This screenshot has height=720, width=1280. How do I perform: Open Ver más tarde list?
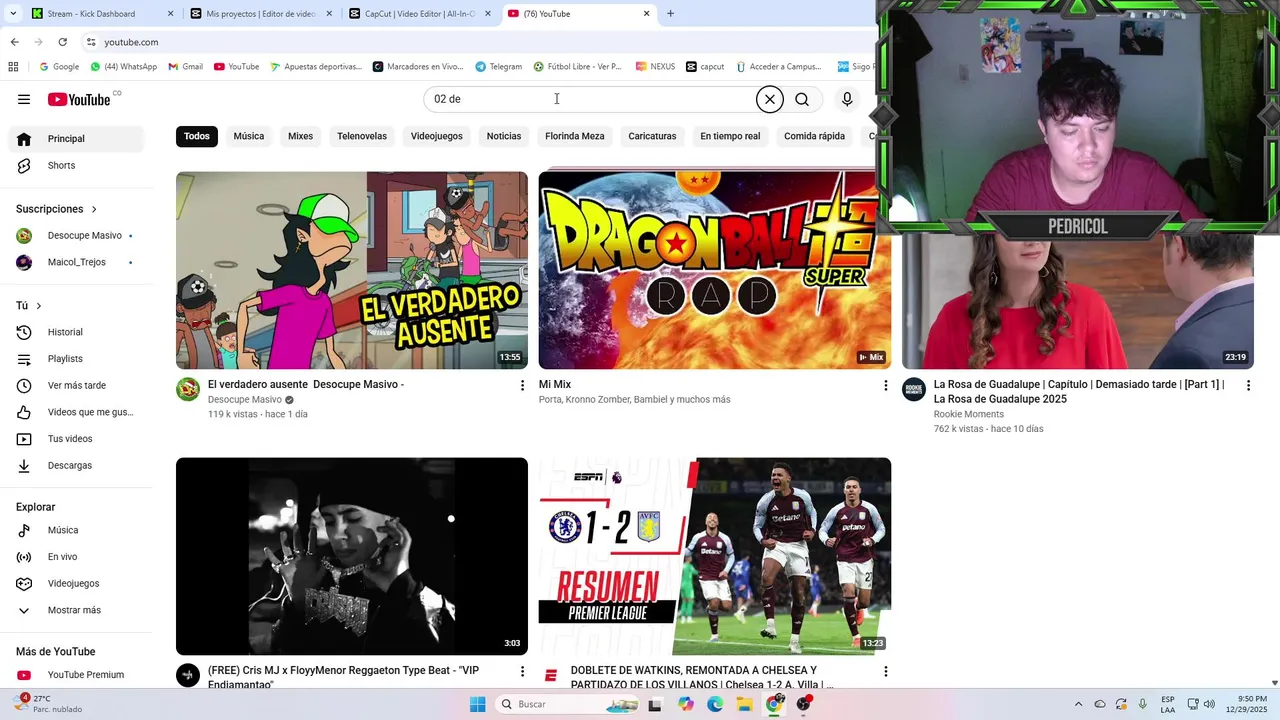click(76, 385)
